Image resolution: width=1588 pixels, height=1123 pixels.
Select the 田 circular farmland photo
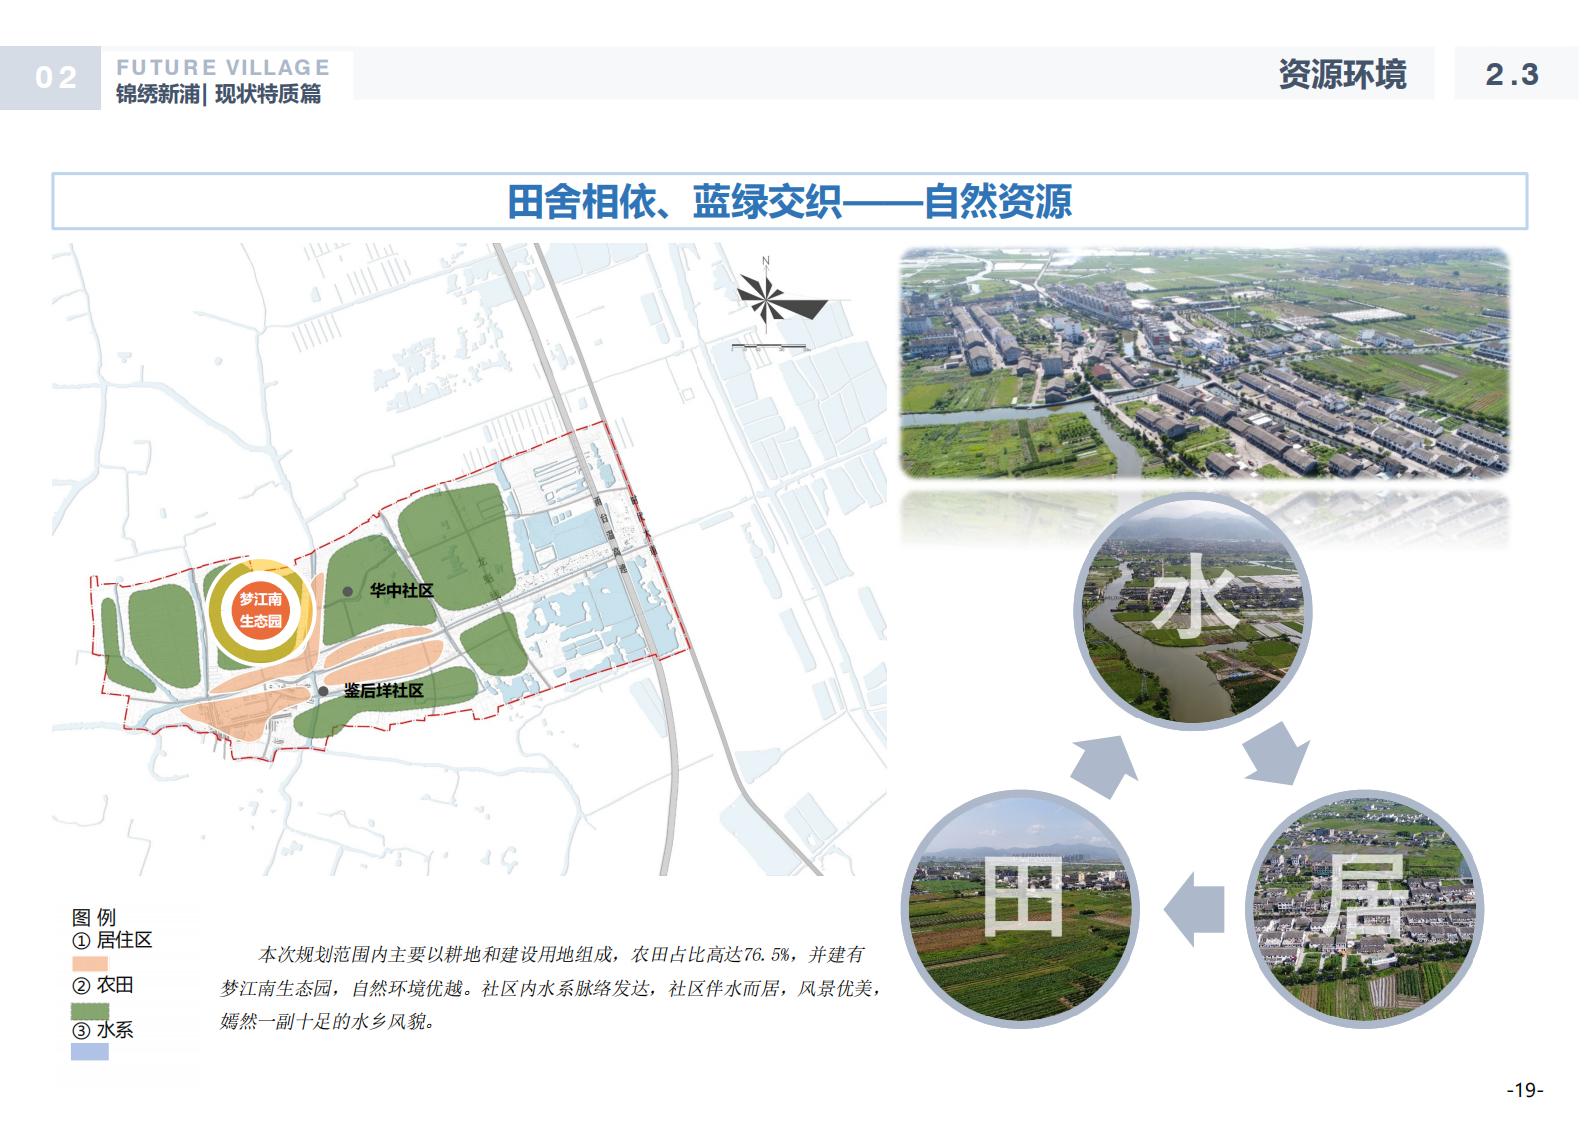[1021, 908]
